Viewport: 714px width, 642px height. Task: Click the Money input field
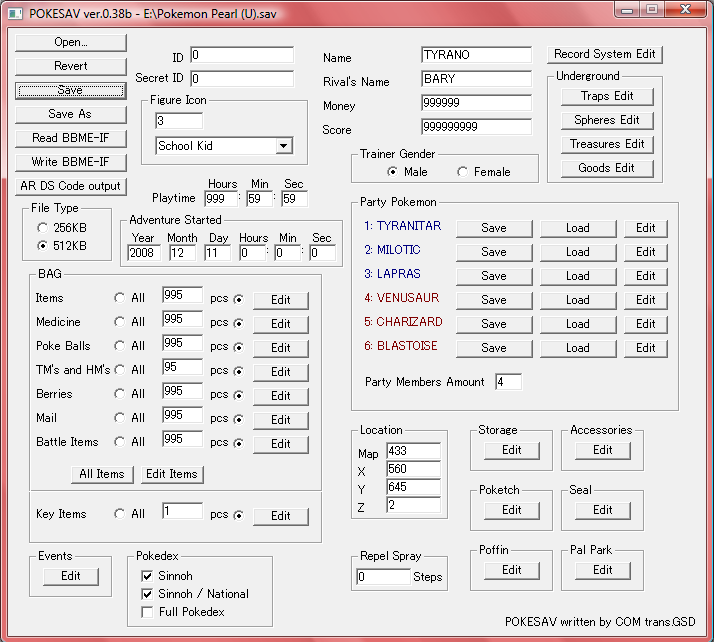[x=476, y=103]
